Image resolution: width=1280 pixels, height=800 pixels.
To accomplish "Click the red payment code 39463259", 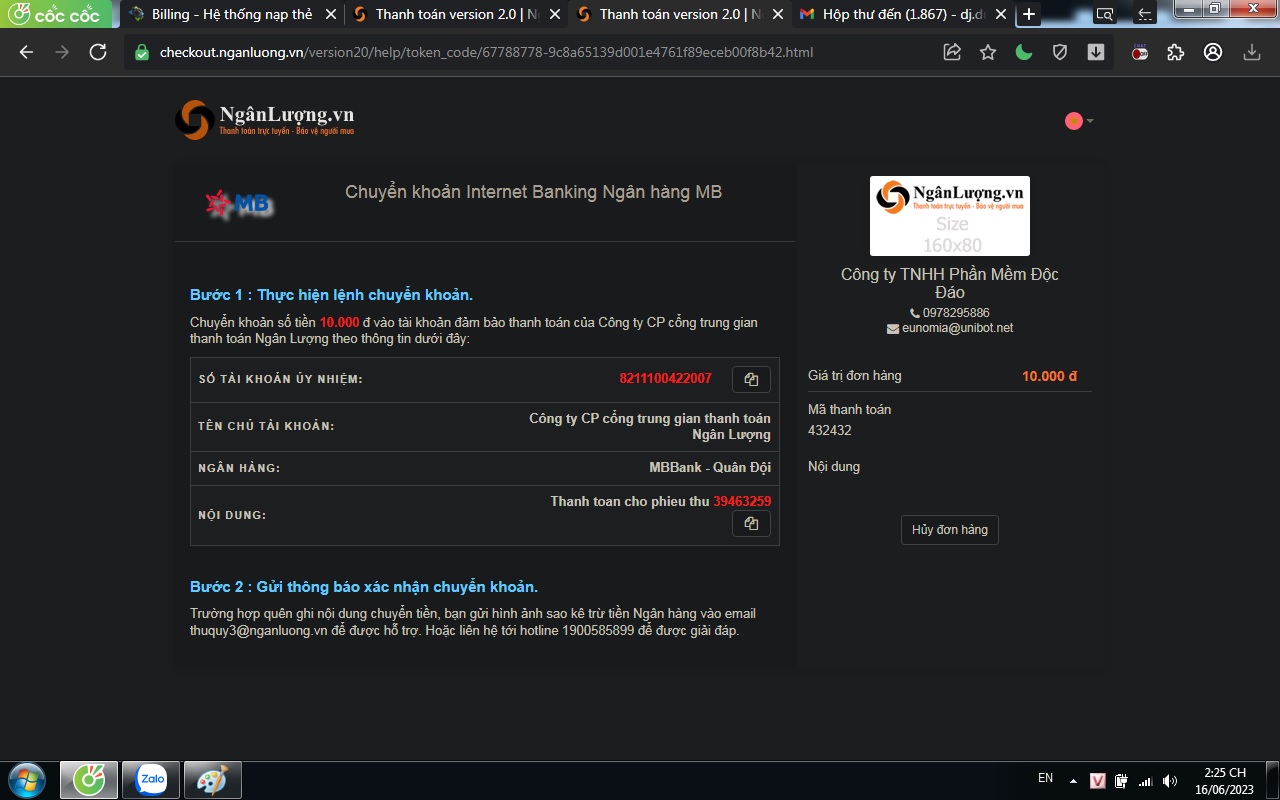I will (742, 501).
